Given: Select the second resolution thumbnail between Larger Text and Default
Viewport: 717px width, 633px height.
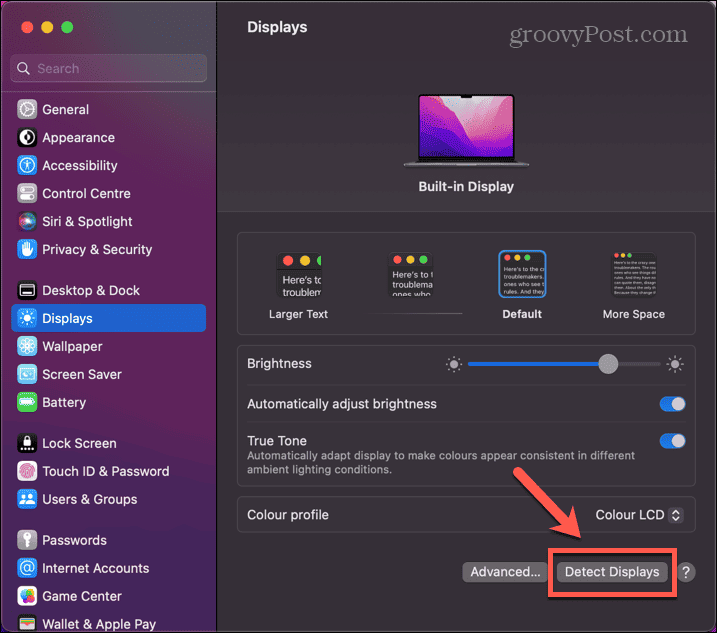Looking at the screenshot, I should [x=410, y=274].
